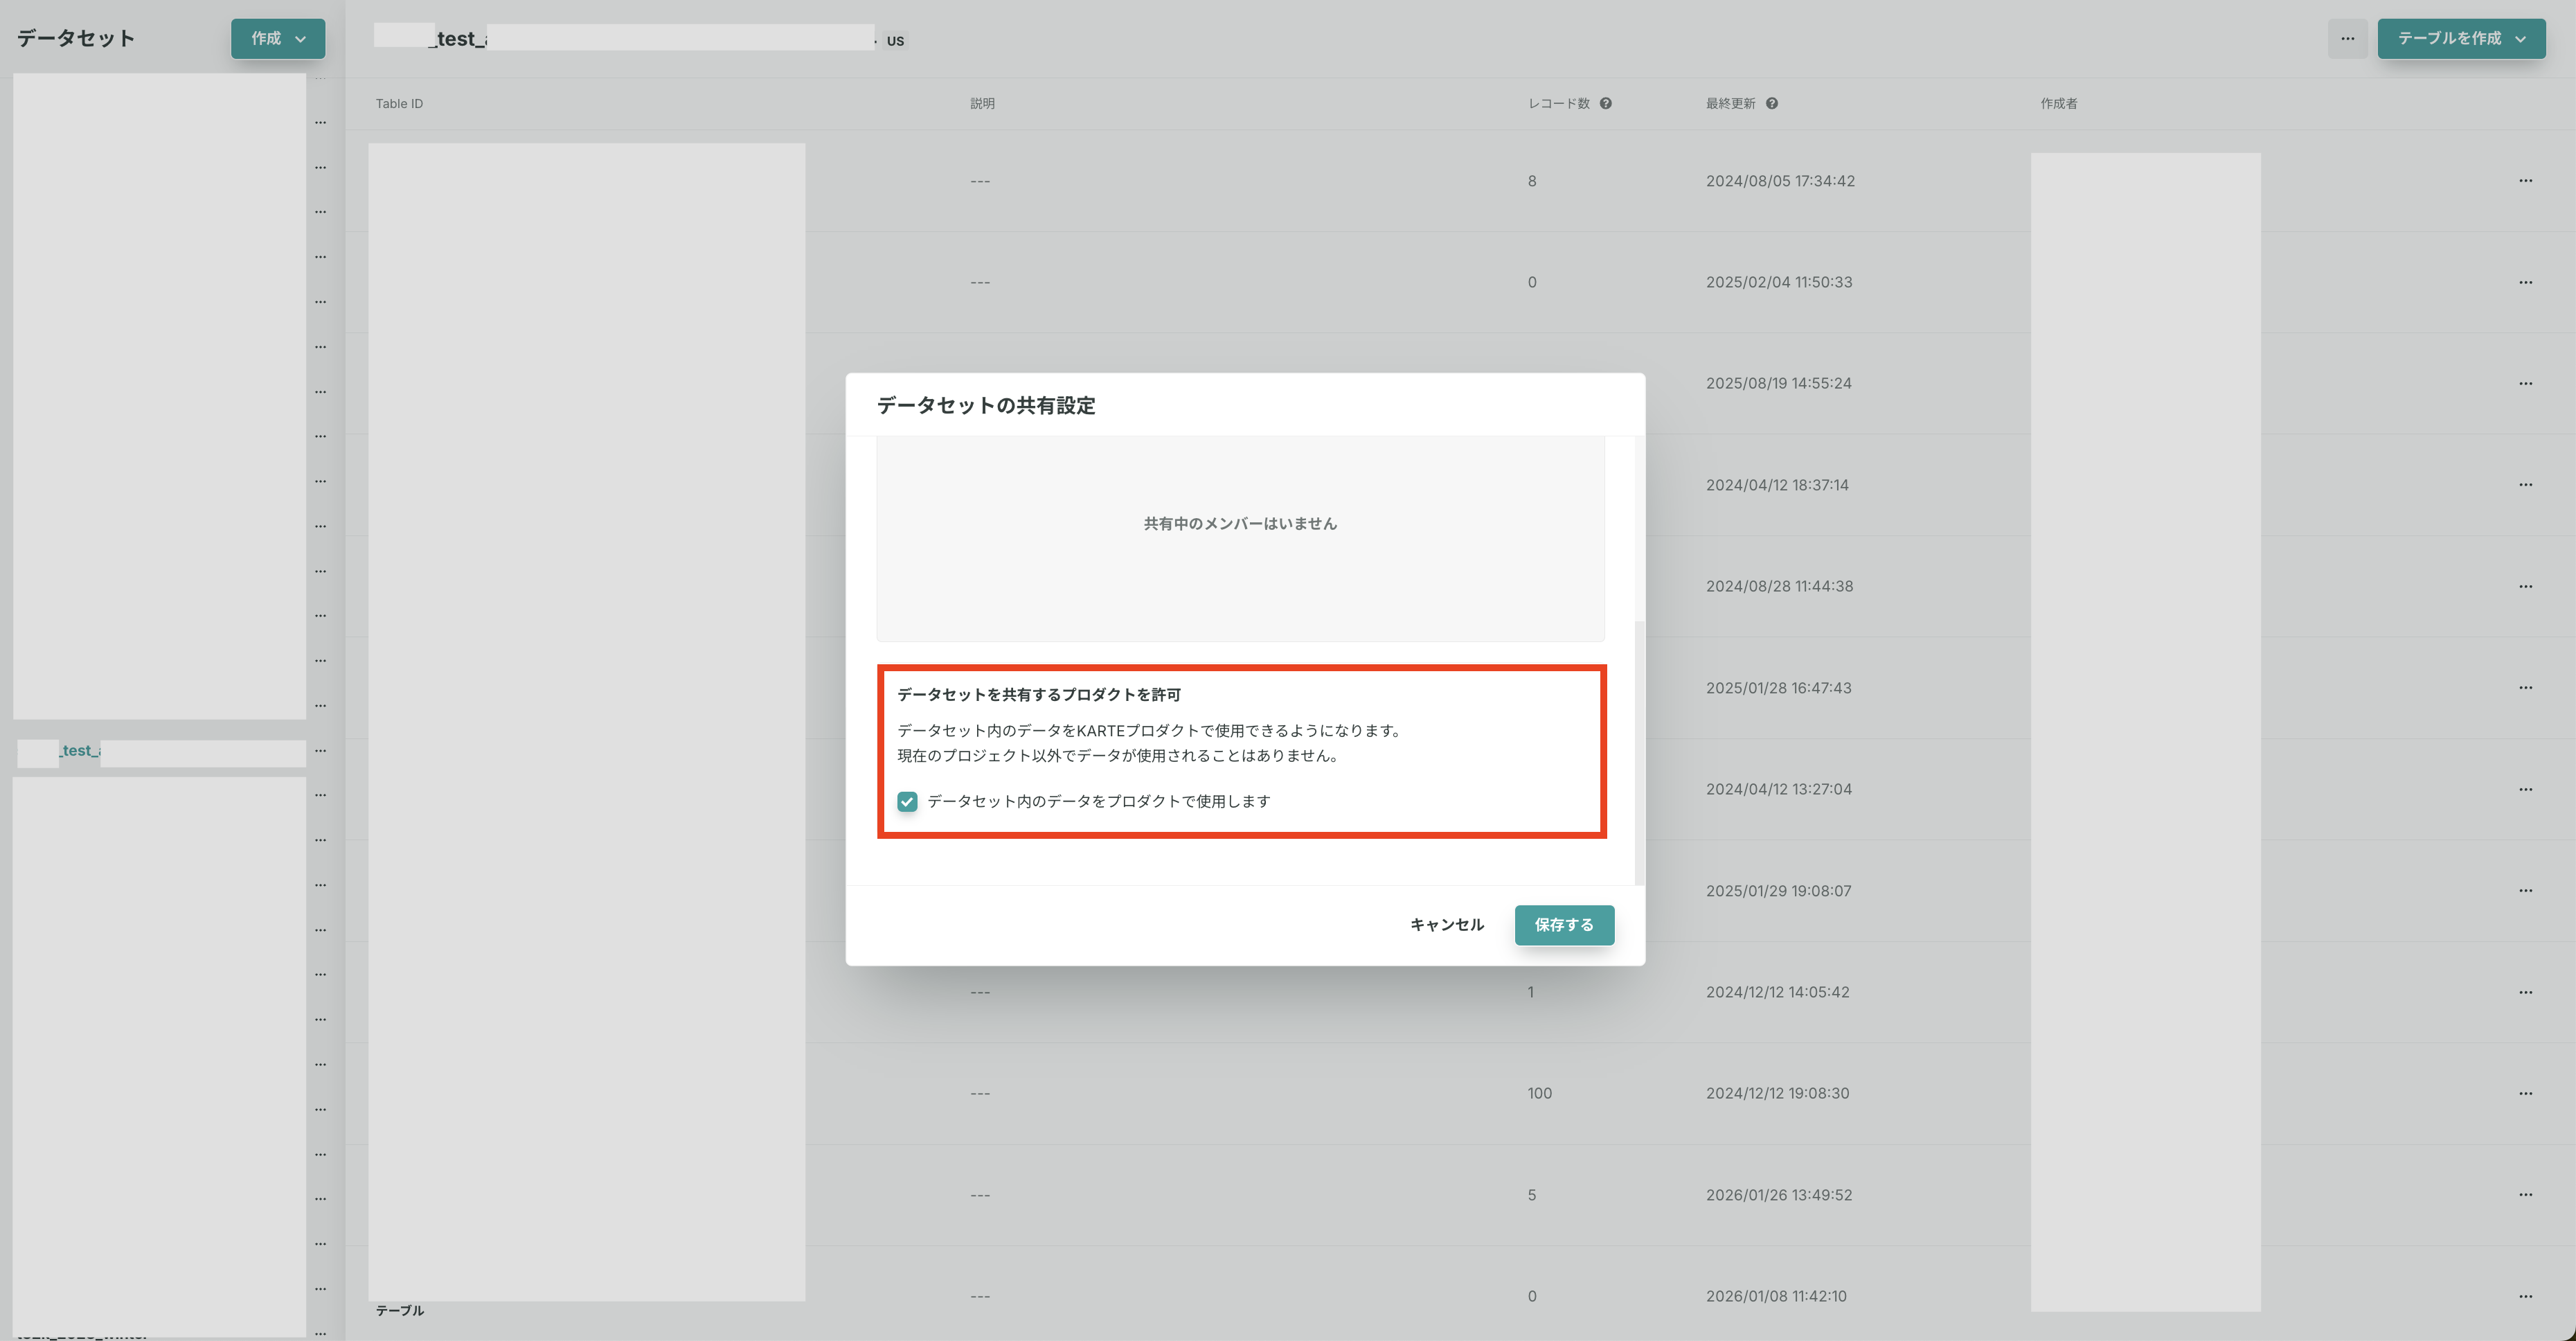
Task: Open row menu for 2024/12/12 19:08:30 table
Action: click(2525, 1093)
